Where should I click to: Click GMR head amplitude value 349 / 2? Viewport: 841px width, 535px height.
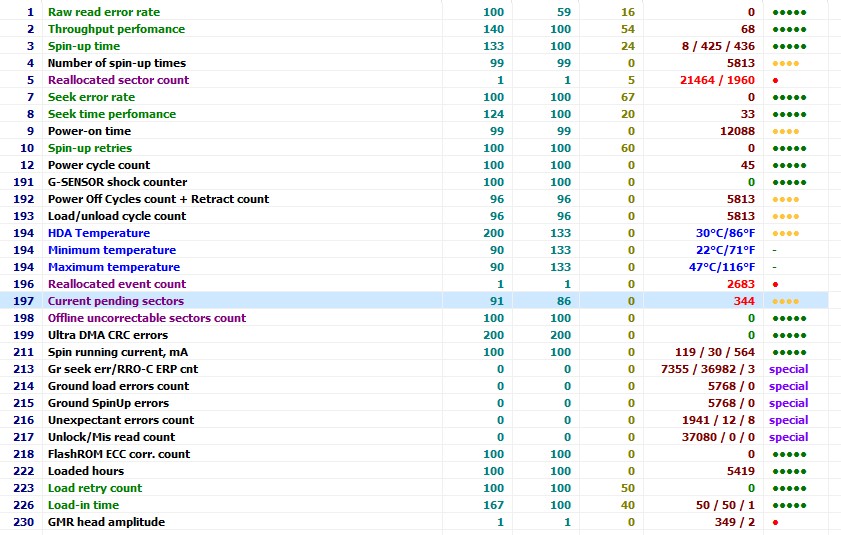pos(735,522)
